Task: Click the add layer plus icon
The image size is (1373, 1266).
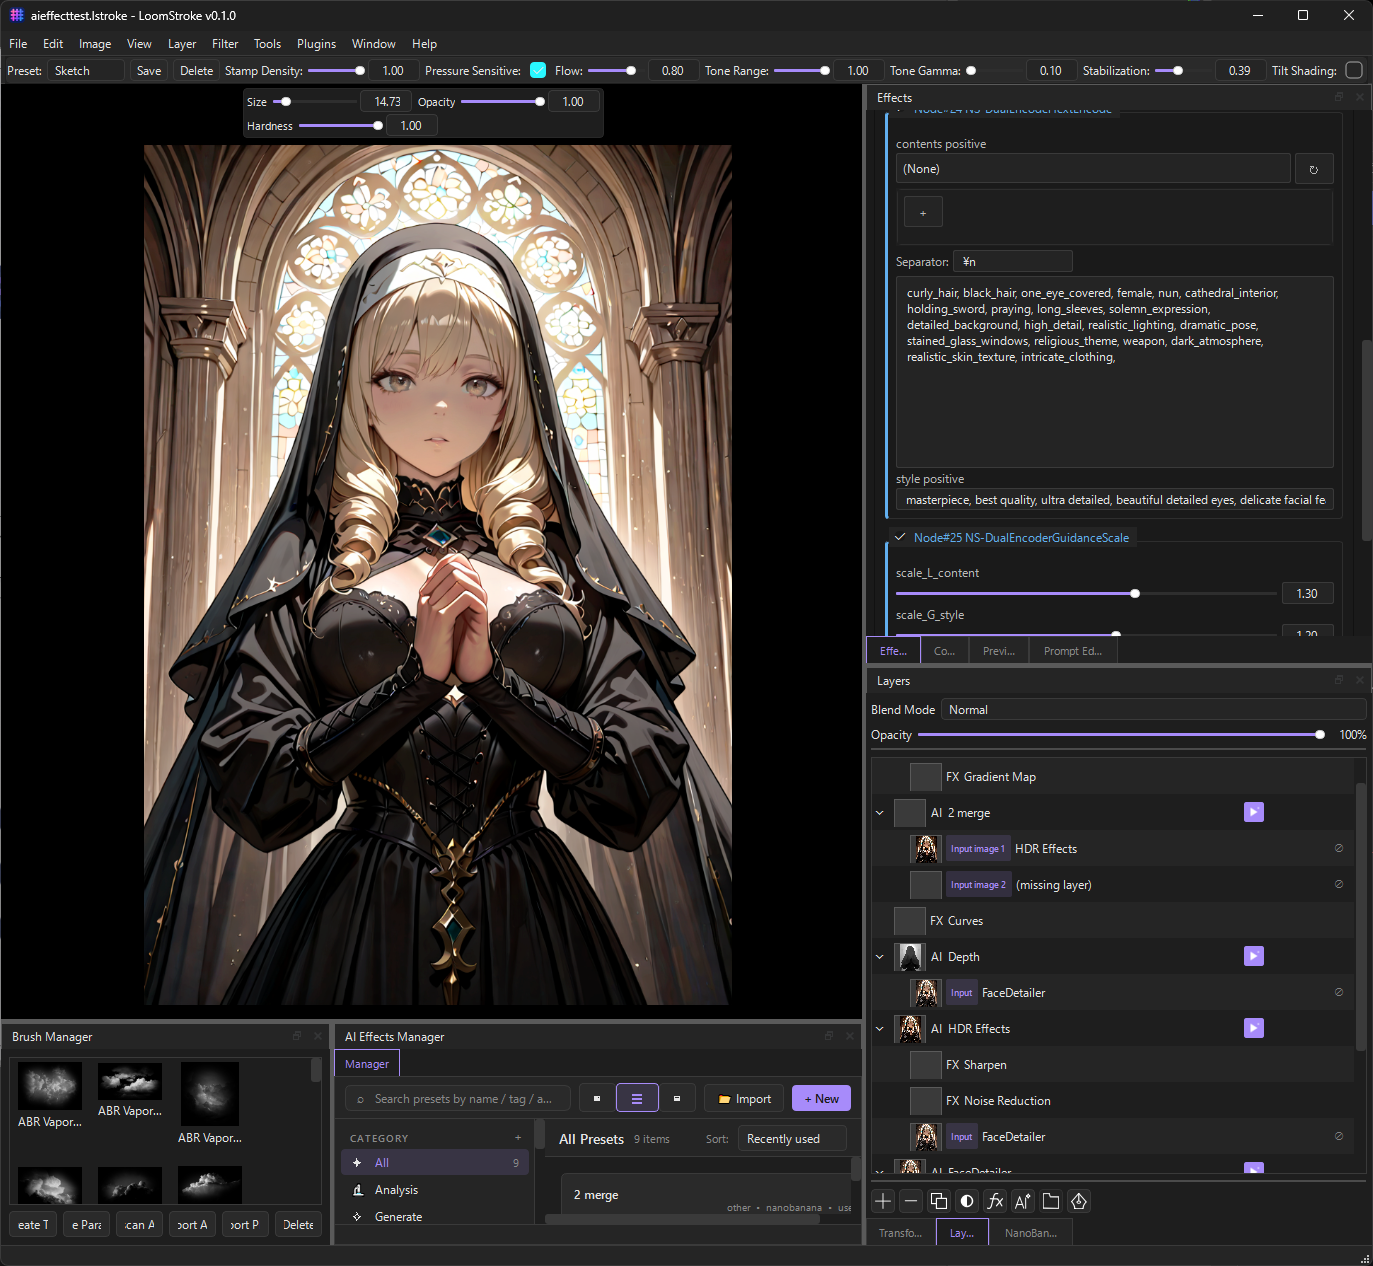Action: pyautogui.click(x=883, y=1201)
